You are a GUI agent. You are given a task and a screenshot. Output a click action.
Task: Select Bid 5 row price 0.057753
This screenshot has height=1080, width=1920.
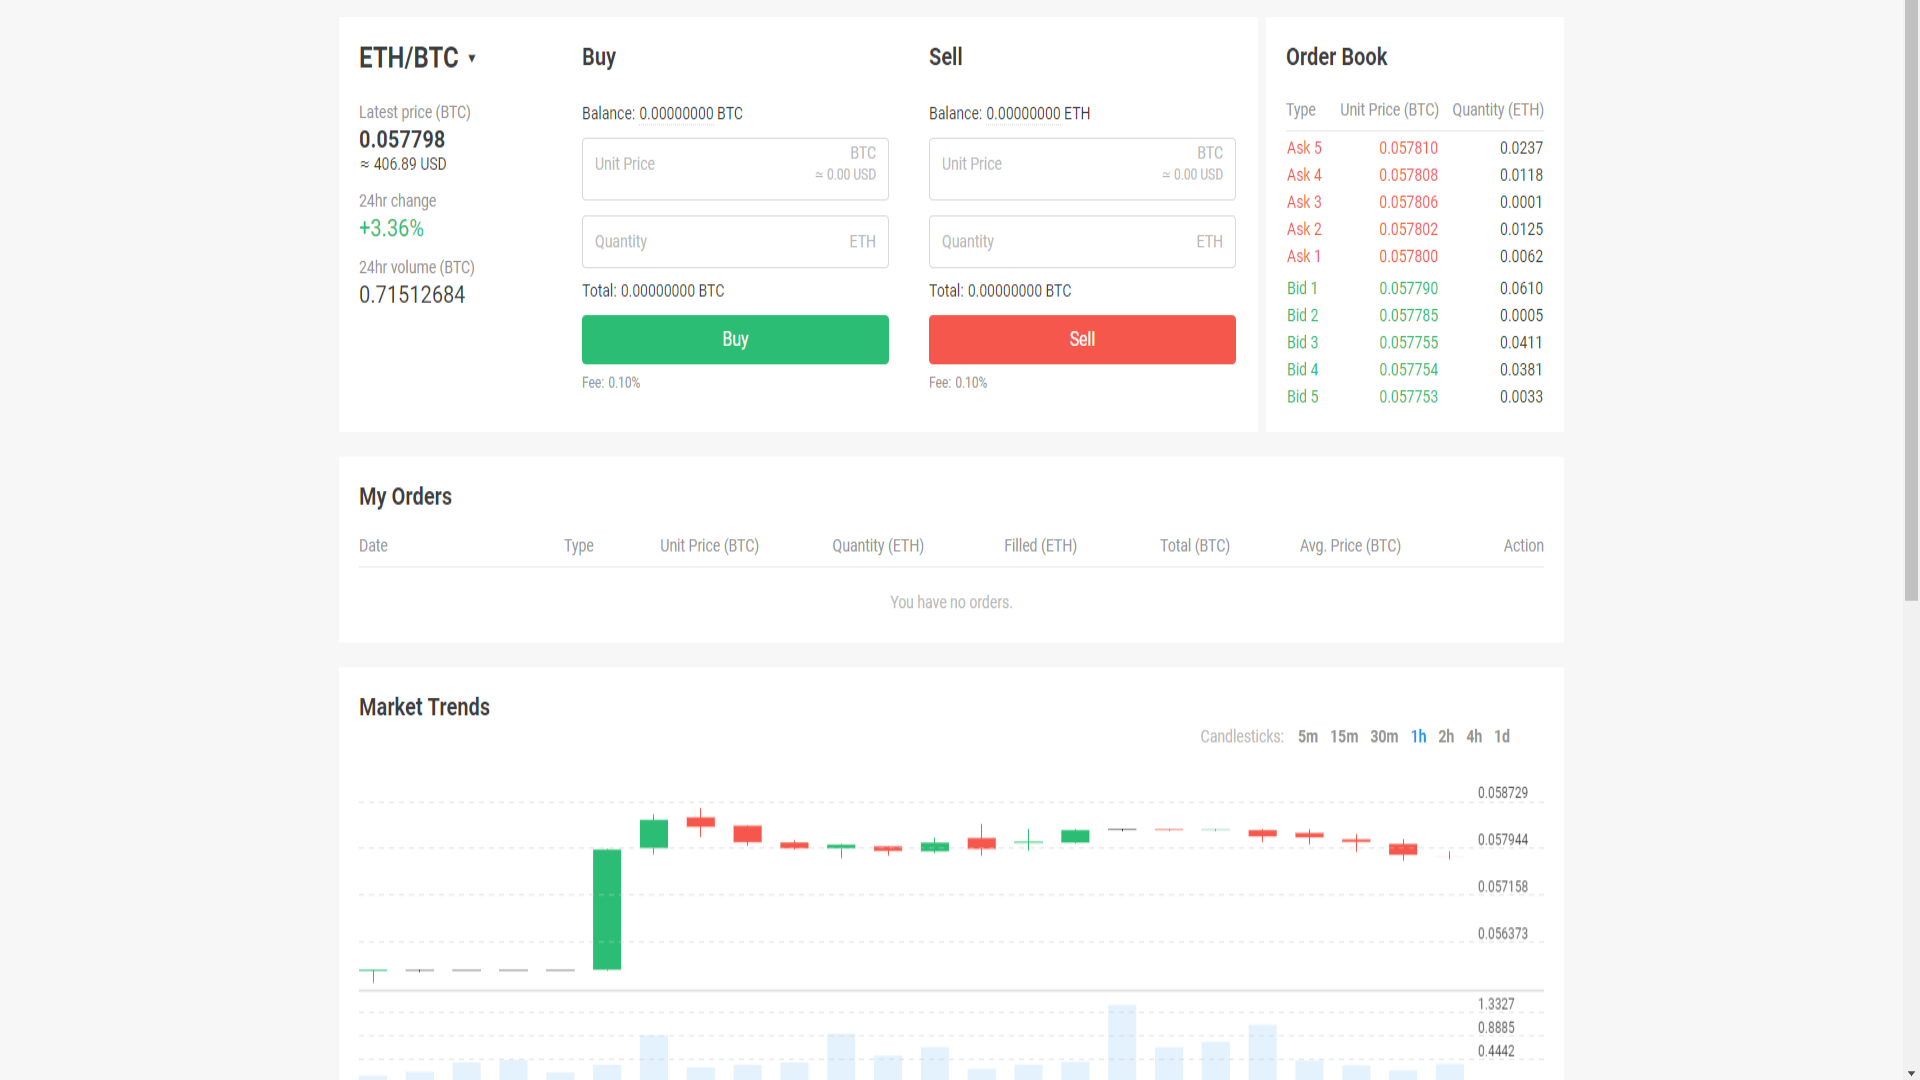[x=1408, y=397]
